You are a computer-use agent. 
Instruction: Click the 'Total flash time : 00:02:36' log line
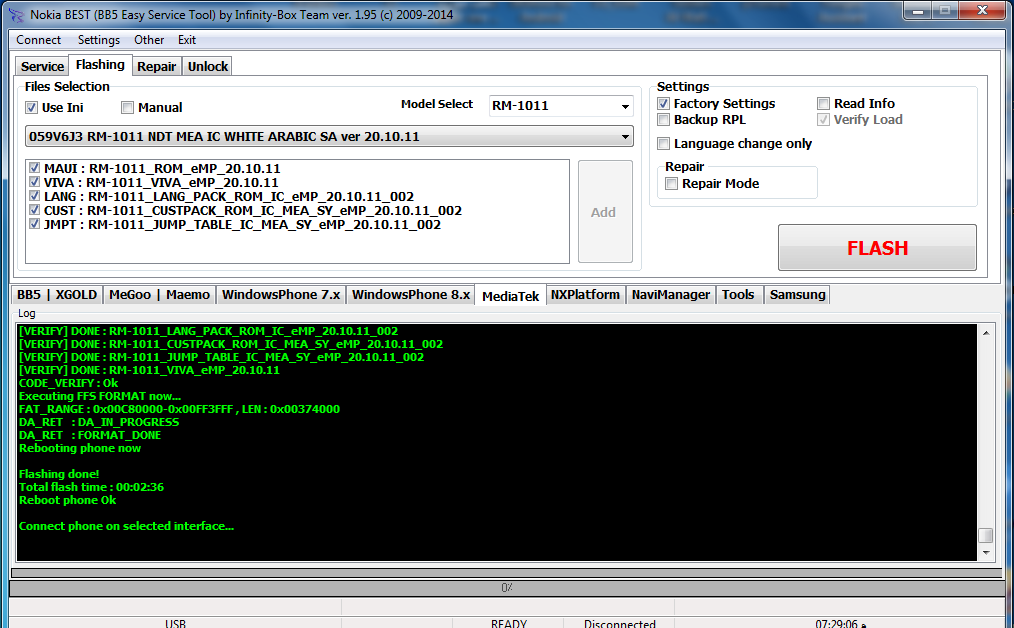(91, 487)
